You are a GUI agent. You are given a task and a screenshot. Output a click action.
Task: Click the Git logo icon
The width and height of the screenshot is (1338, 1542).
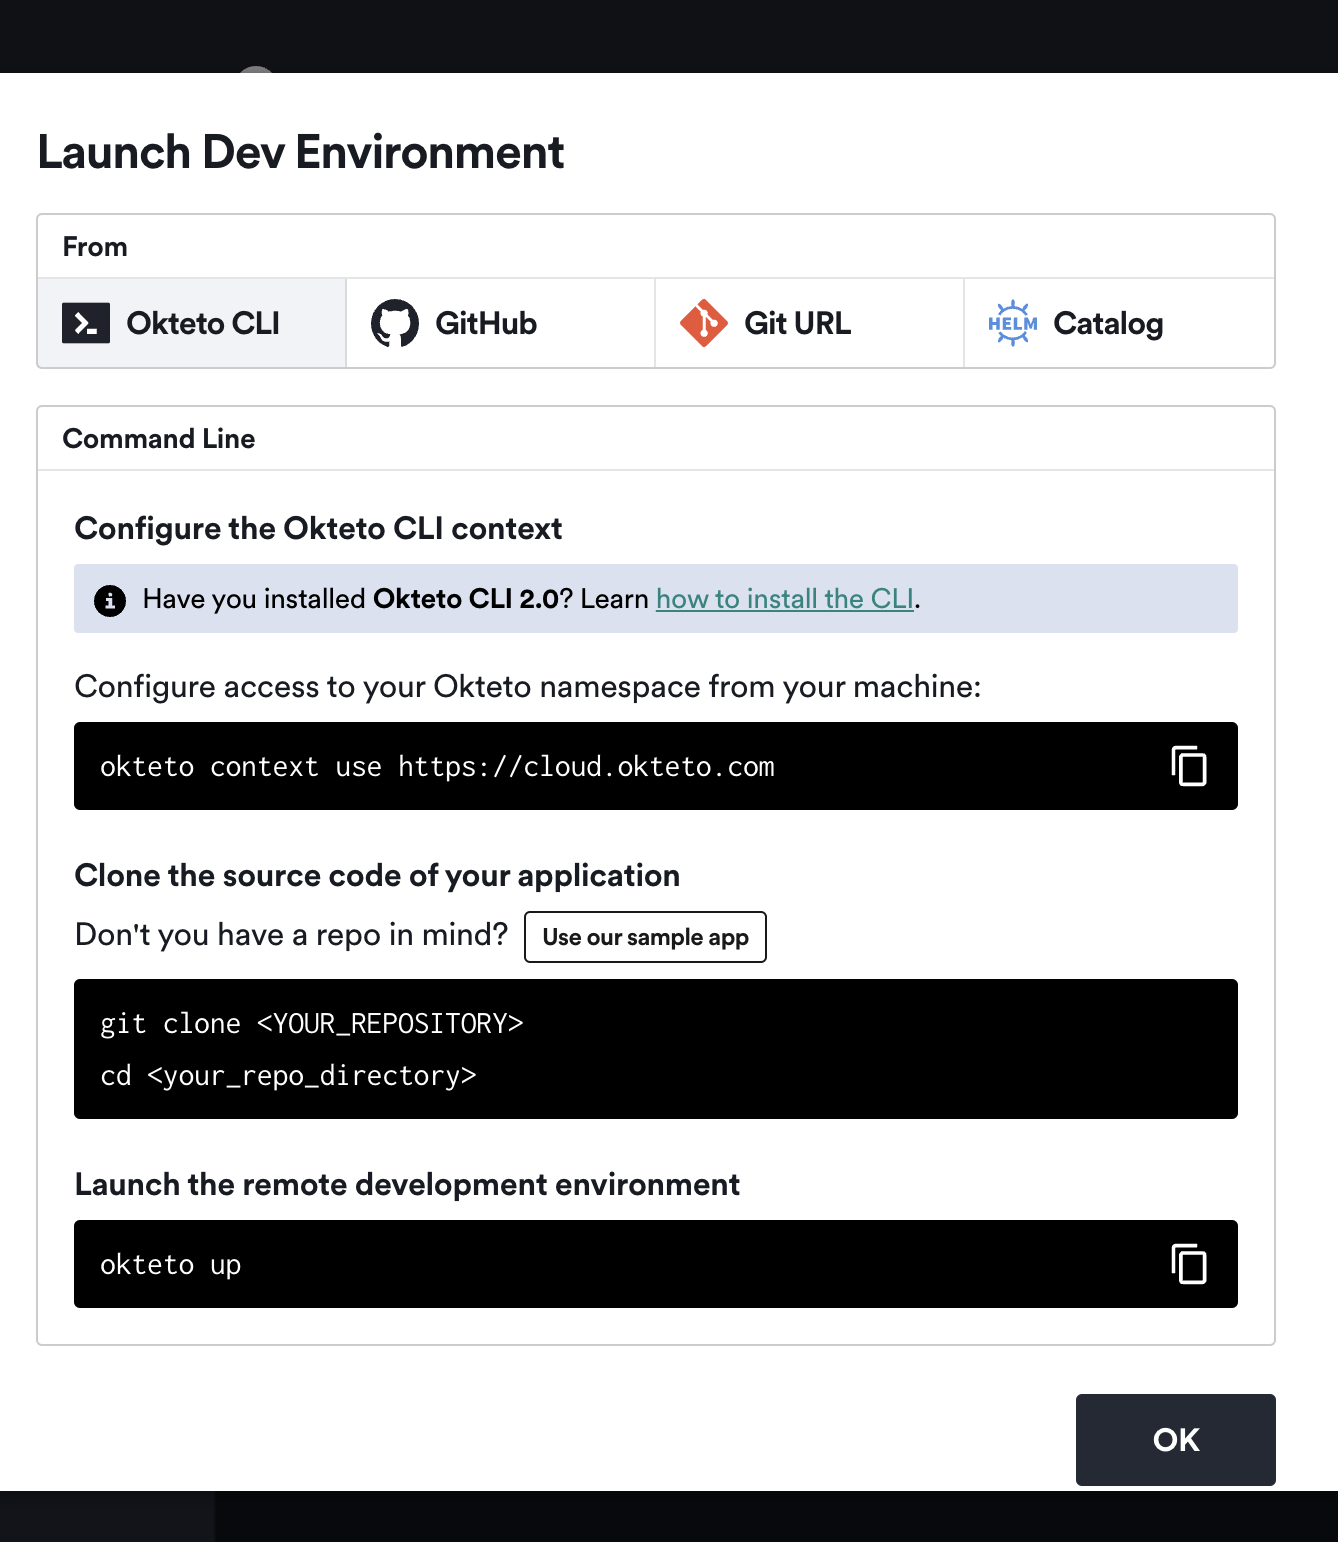(704, 323)
